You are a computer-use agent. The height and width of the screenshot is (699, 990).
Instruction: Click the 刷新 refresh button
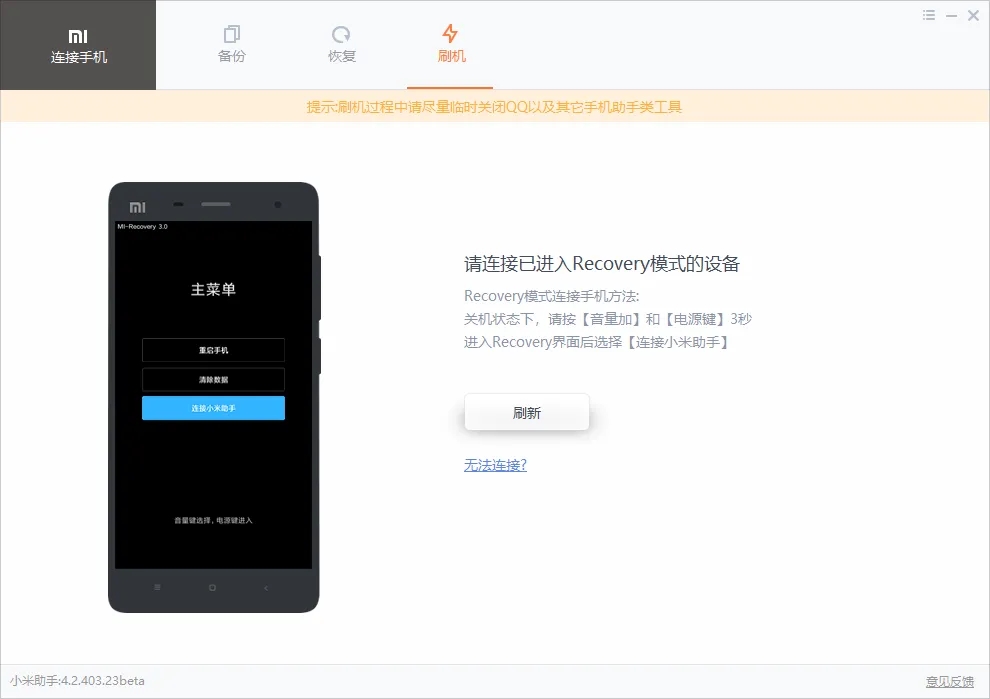click(526, 411)
